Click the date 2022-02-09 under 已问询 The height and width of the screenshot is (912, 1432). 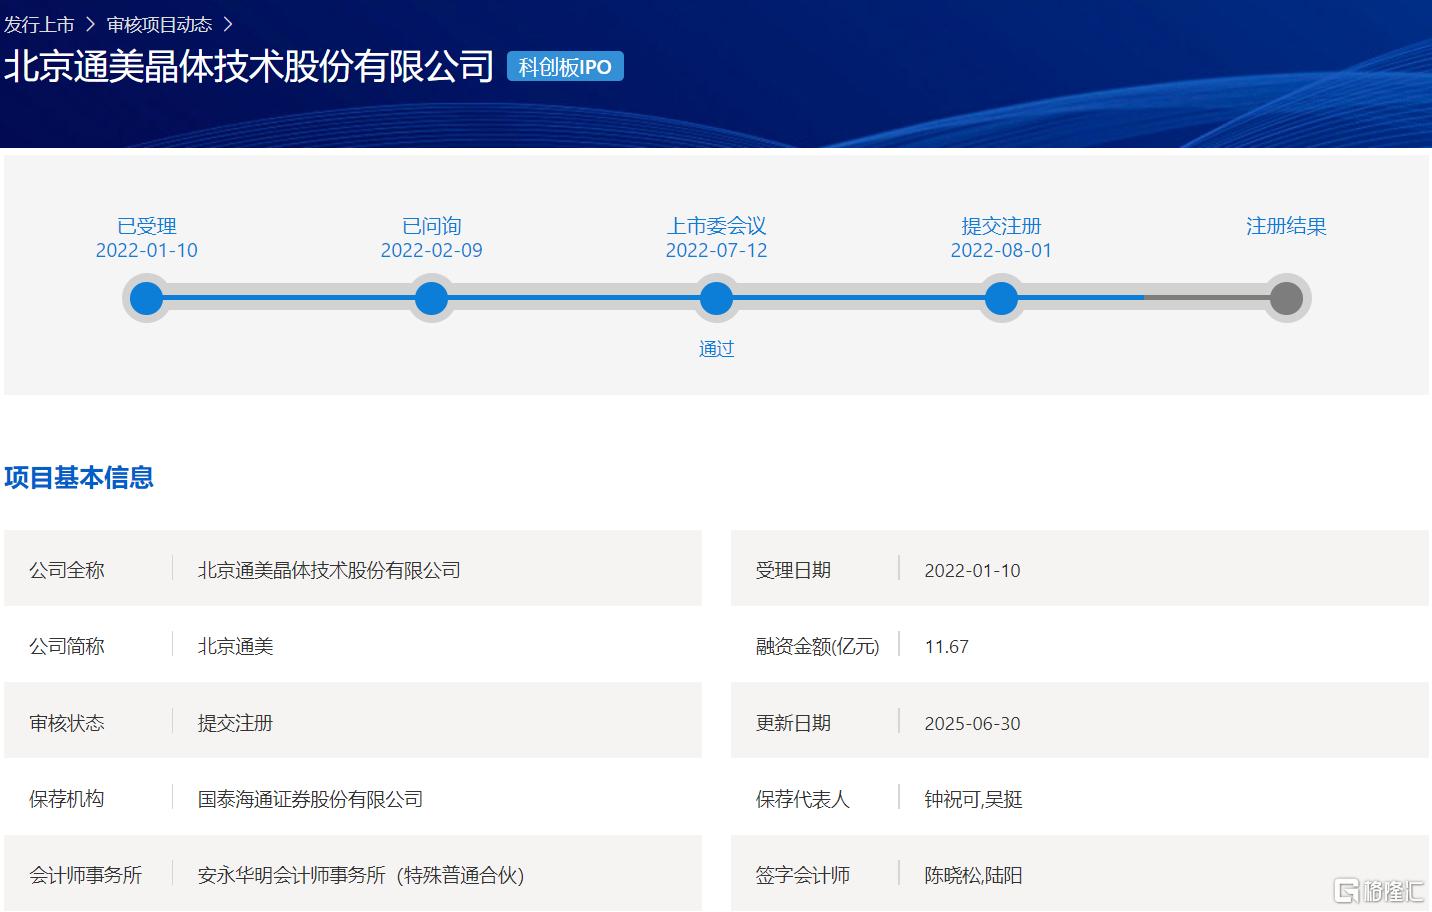pyautogui.click(x=431, y=251)
